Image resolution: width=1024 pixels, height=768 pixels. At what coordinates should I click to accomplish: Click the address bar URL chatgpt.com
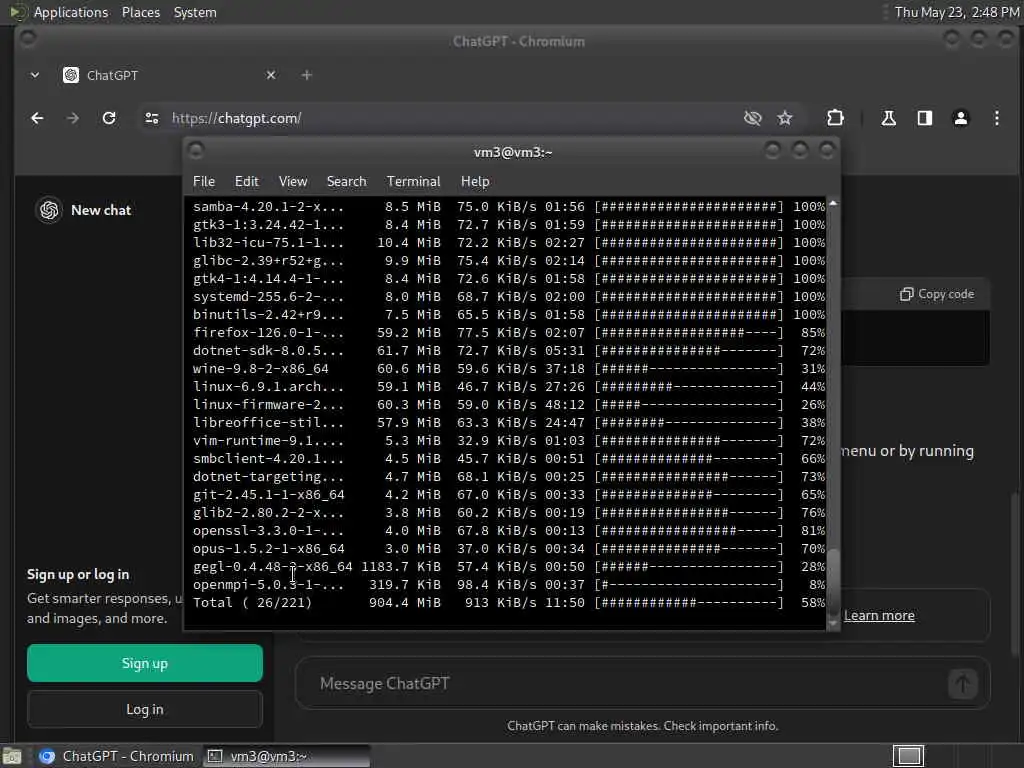click(x=236, y=118)
